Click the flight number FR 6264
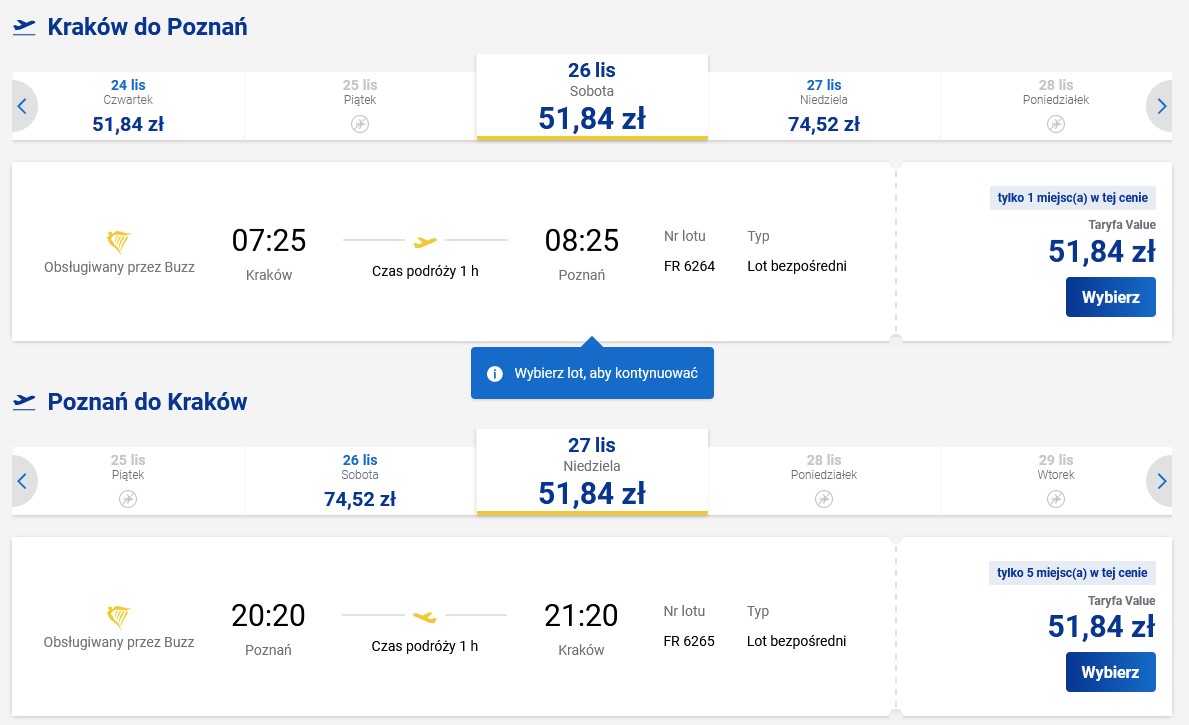The image size is (1189, 725). [689, 266]
